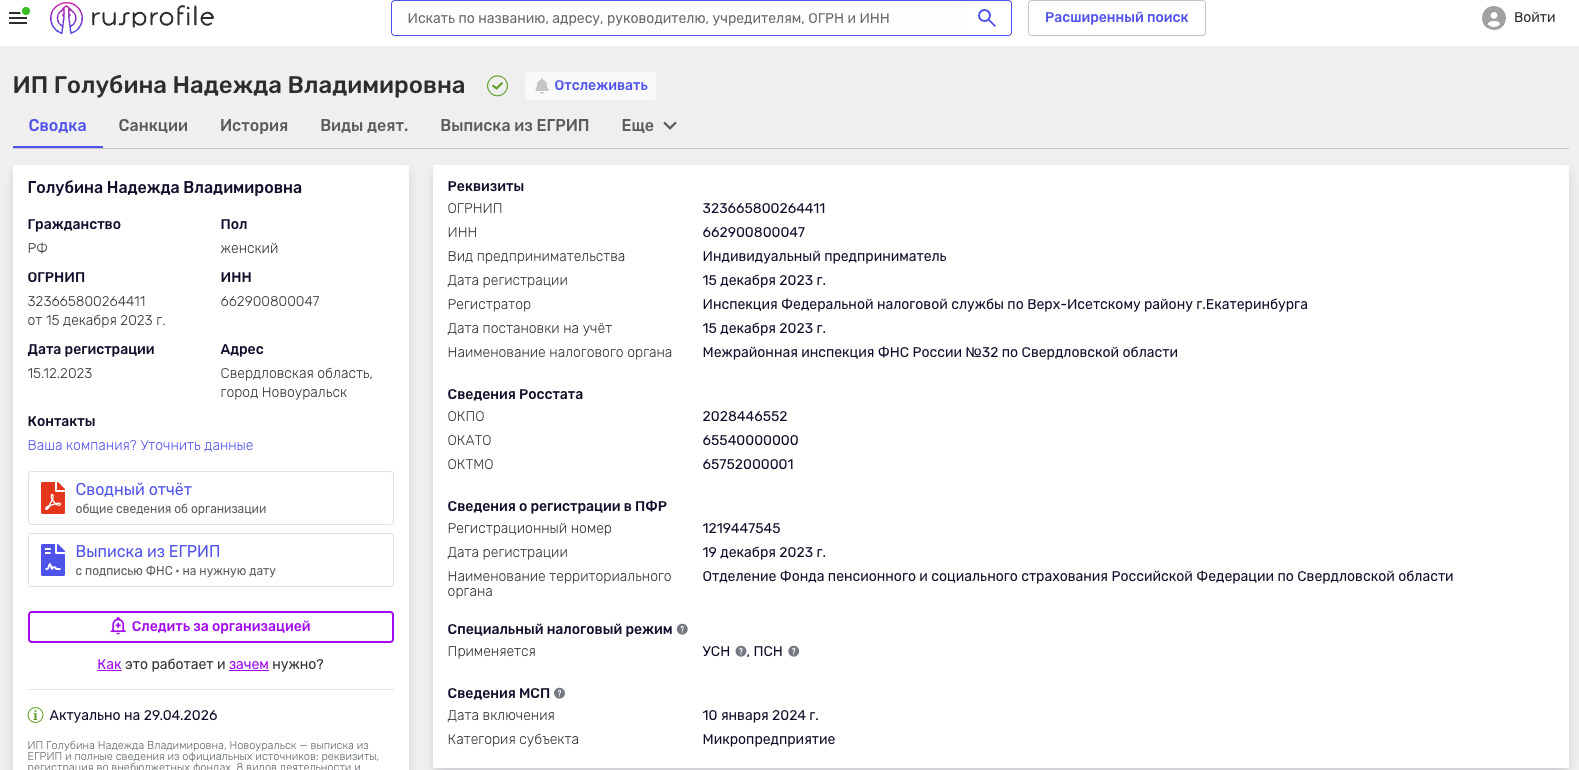Click the Следить за организацией button
Image resolution: width=1579 pixels, height=770 pixels.
pyautogui.click(x=211, y=627)
